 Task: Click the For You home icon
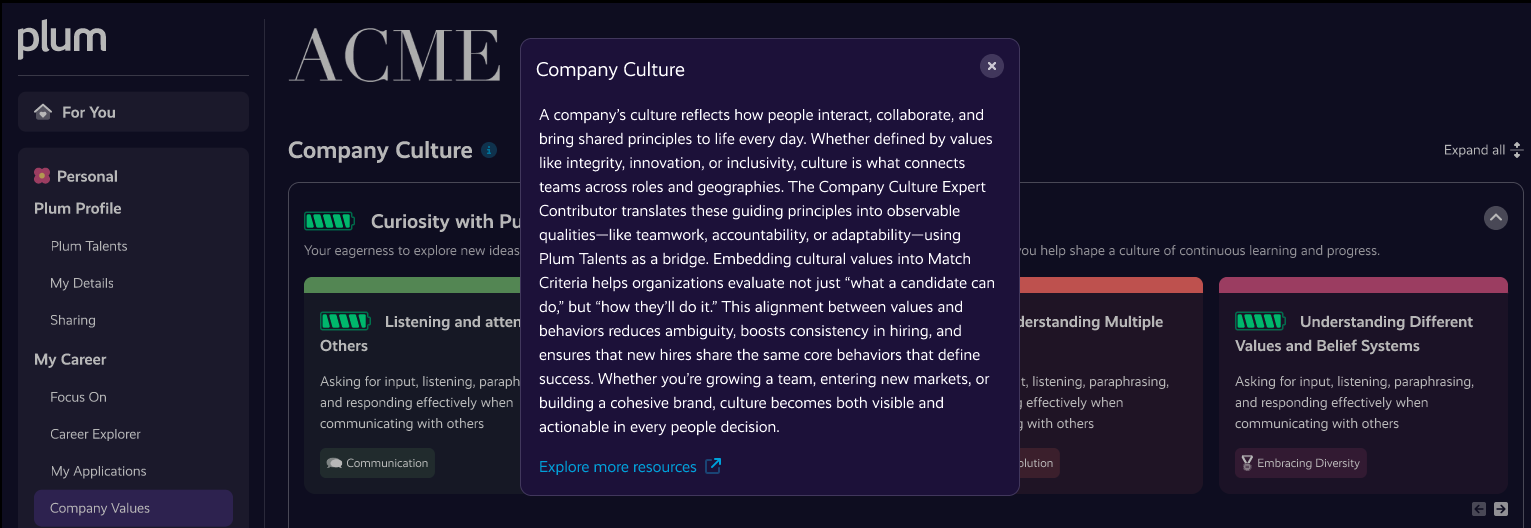coord(43,112)
